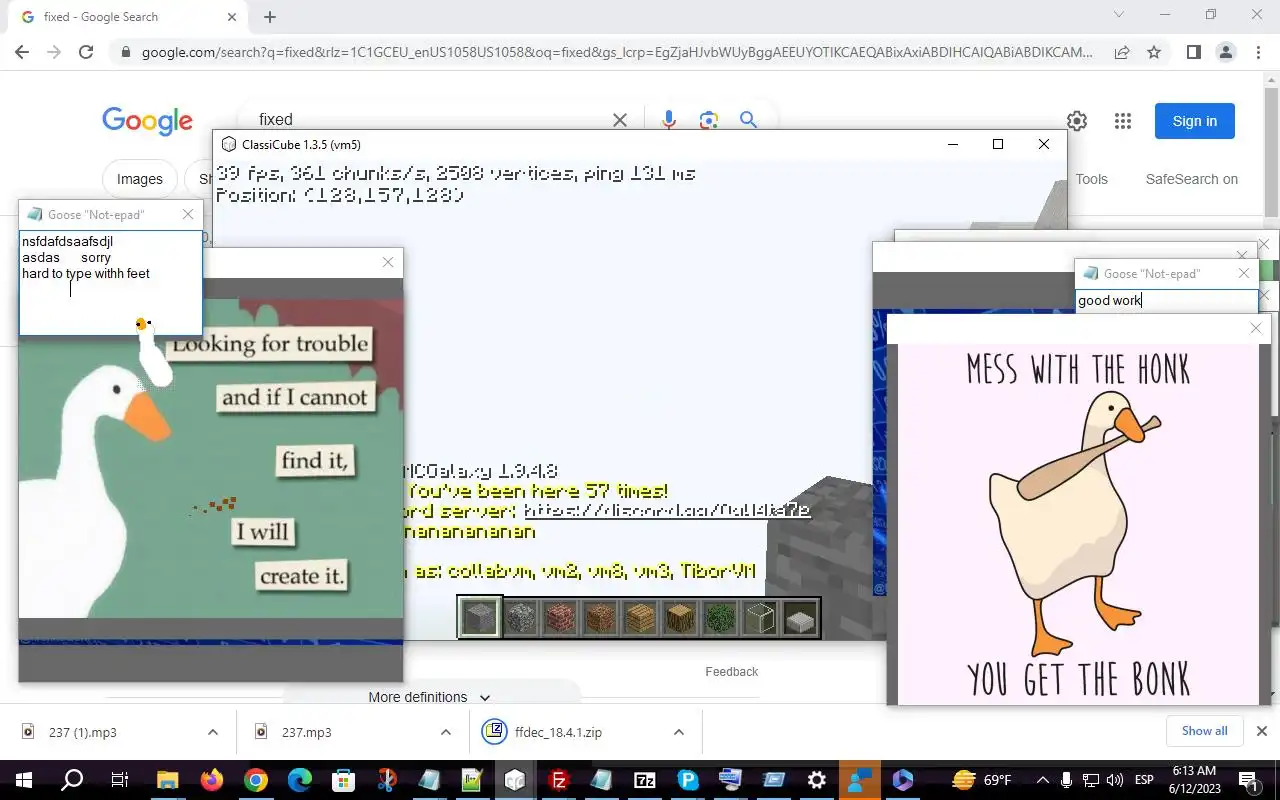Expand options for 237.mp3 download
Viewport: 1280px width, 800px height.
point(445,732)
